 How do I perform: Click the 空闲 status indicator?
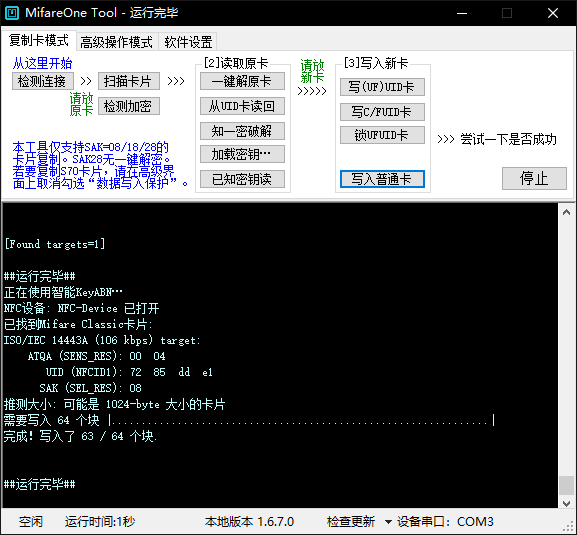point(31,522)
